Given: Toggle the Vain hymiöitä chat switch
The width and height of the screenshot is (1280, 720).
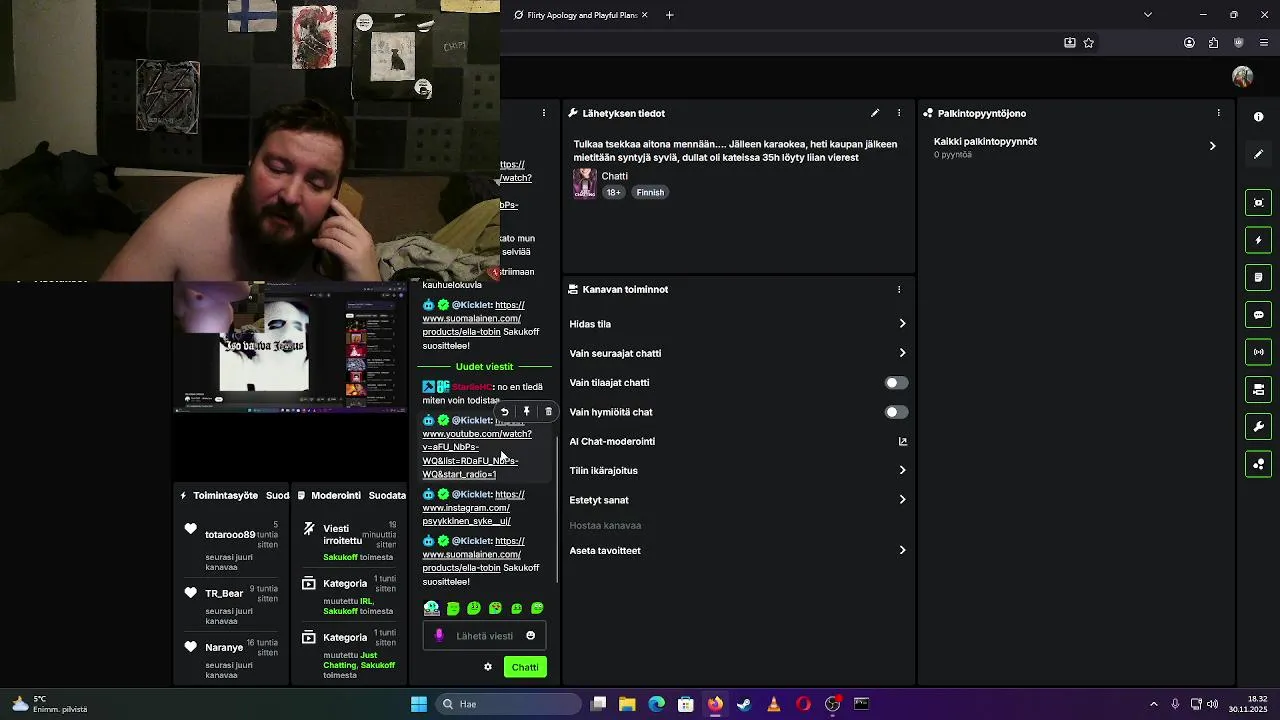Looking at the screenshot, I should click(896, 412).
